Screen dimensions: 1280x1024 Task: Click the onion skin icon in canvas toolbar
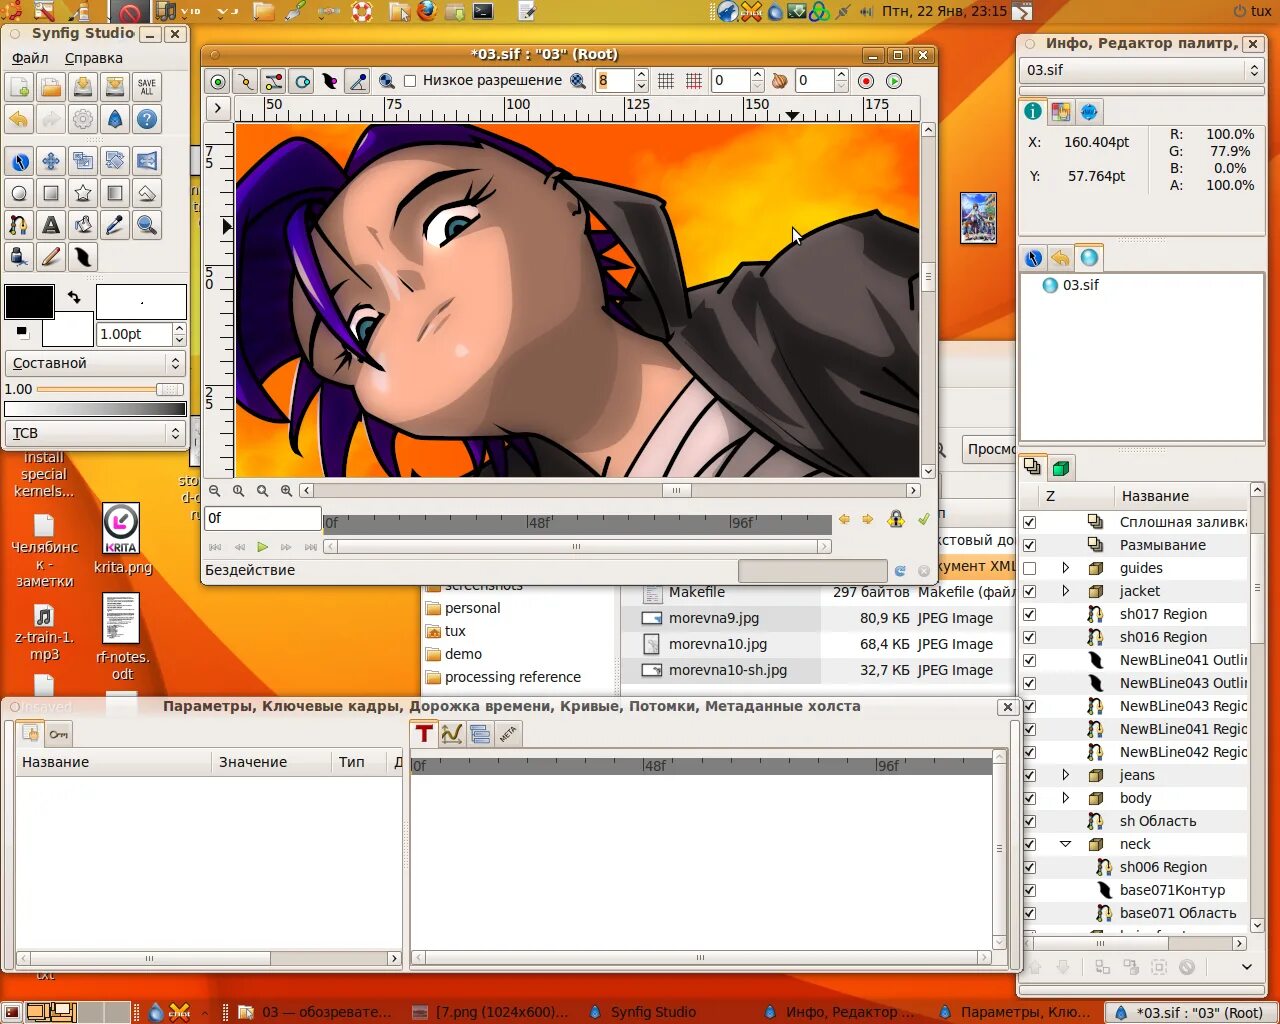tap(780, 81)
